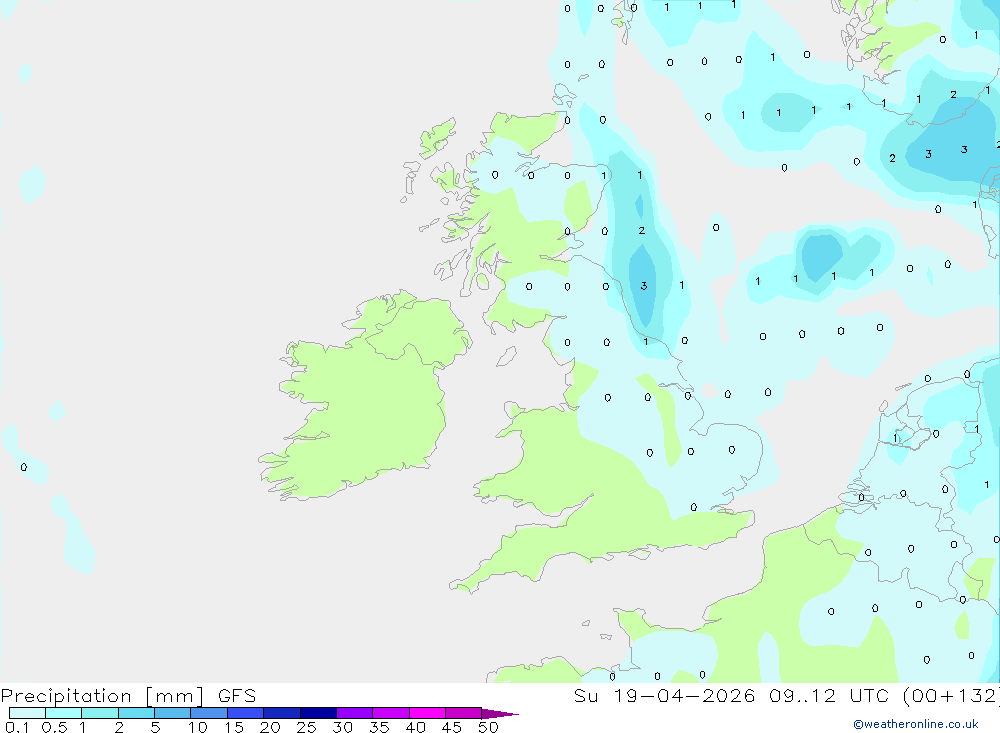Open the weatheronline.co.uk copyright link
This screenshot has height=733, width=1000.
[x=916, y=724]
